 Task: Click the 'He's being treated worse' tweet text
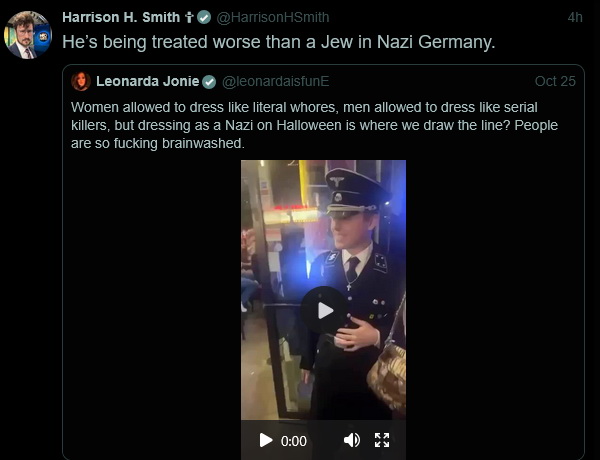279,42
